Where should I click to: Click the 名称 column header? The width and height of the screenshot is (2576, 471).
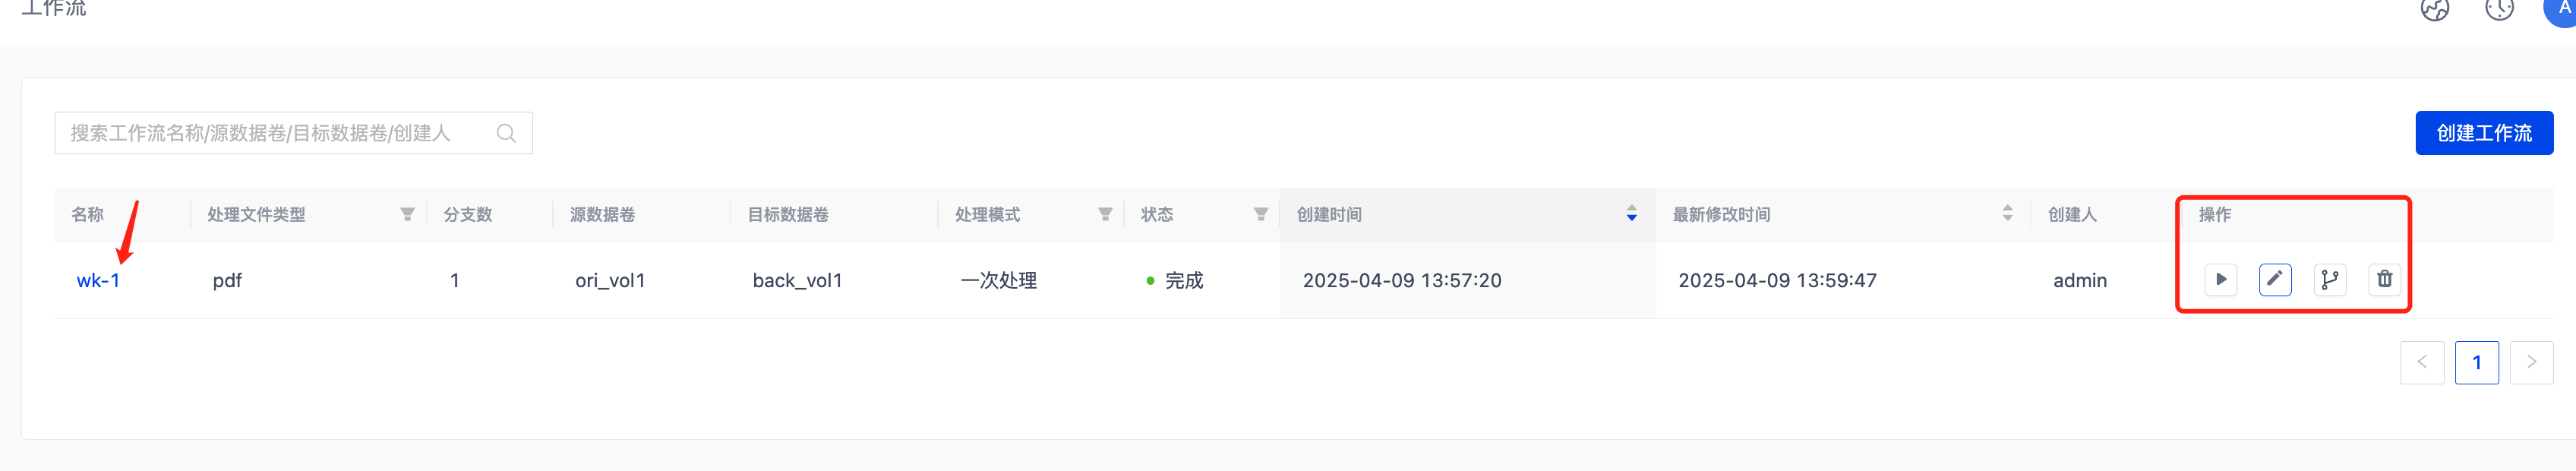88,214
